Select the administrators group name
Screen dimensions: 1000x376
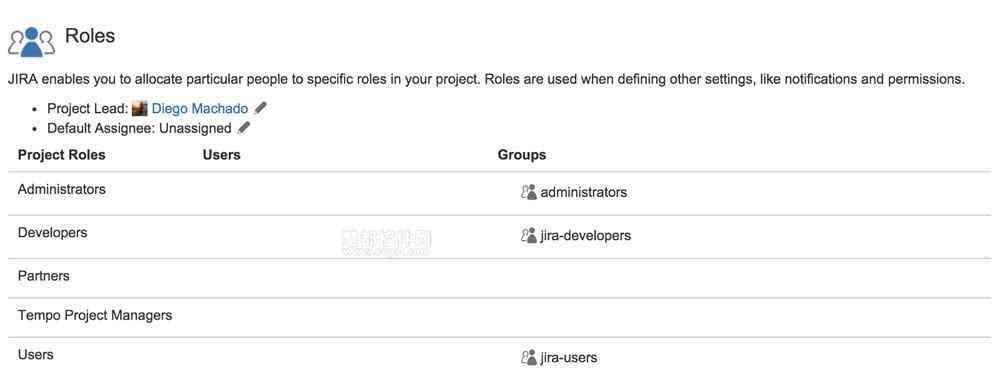(584, 192)
